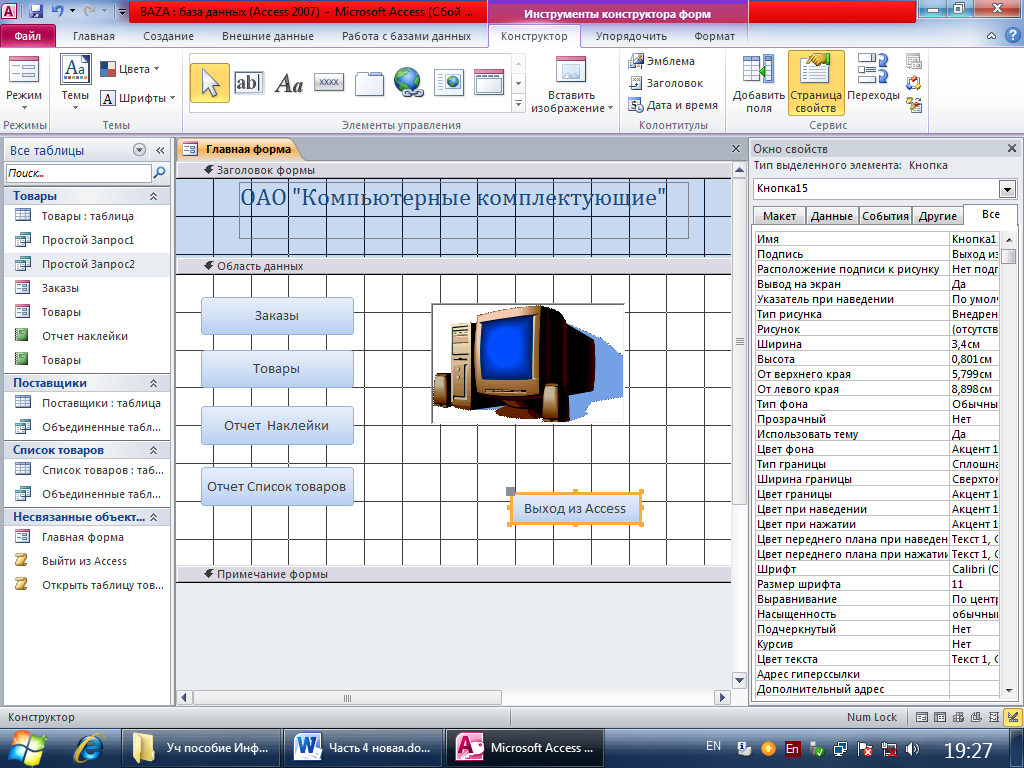Select Простой Запрос2 query
The width and height of the screenshot is (1024, 768).
point(88,264)
